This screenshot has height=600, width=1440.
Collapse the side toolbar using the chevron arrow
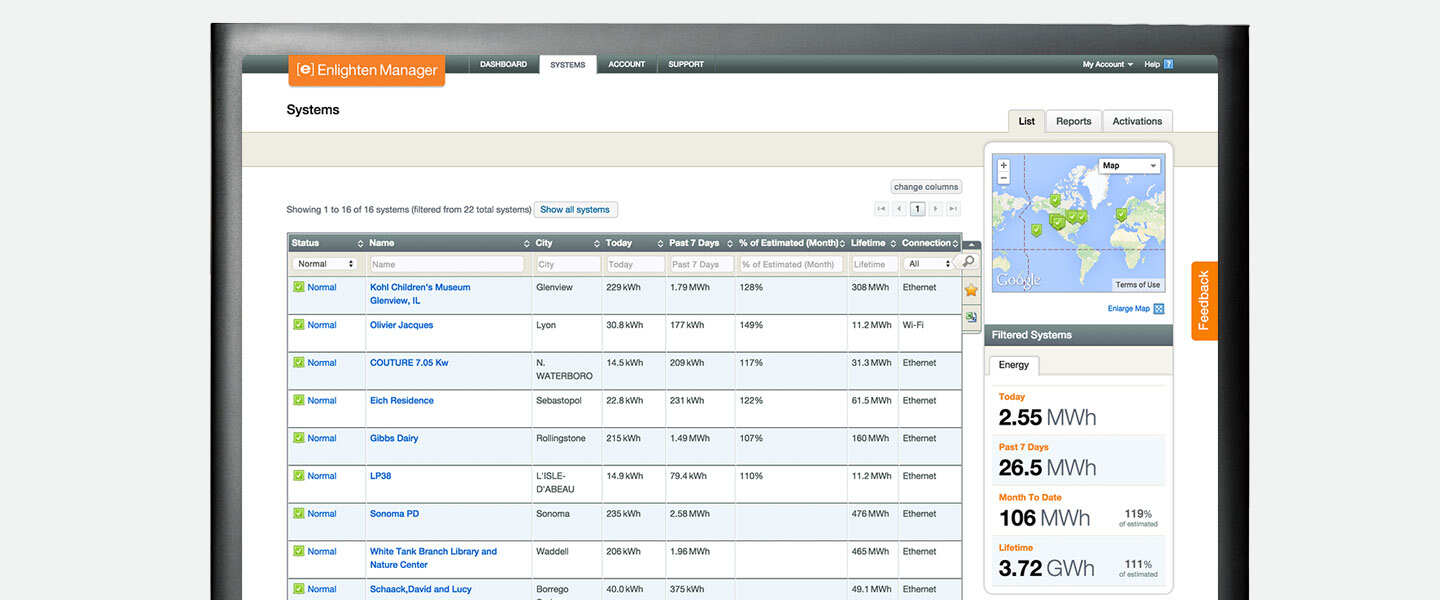pos(971,243)
